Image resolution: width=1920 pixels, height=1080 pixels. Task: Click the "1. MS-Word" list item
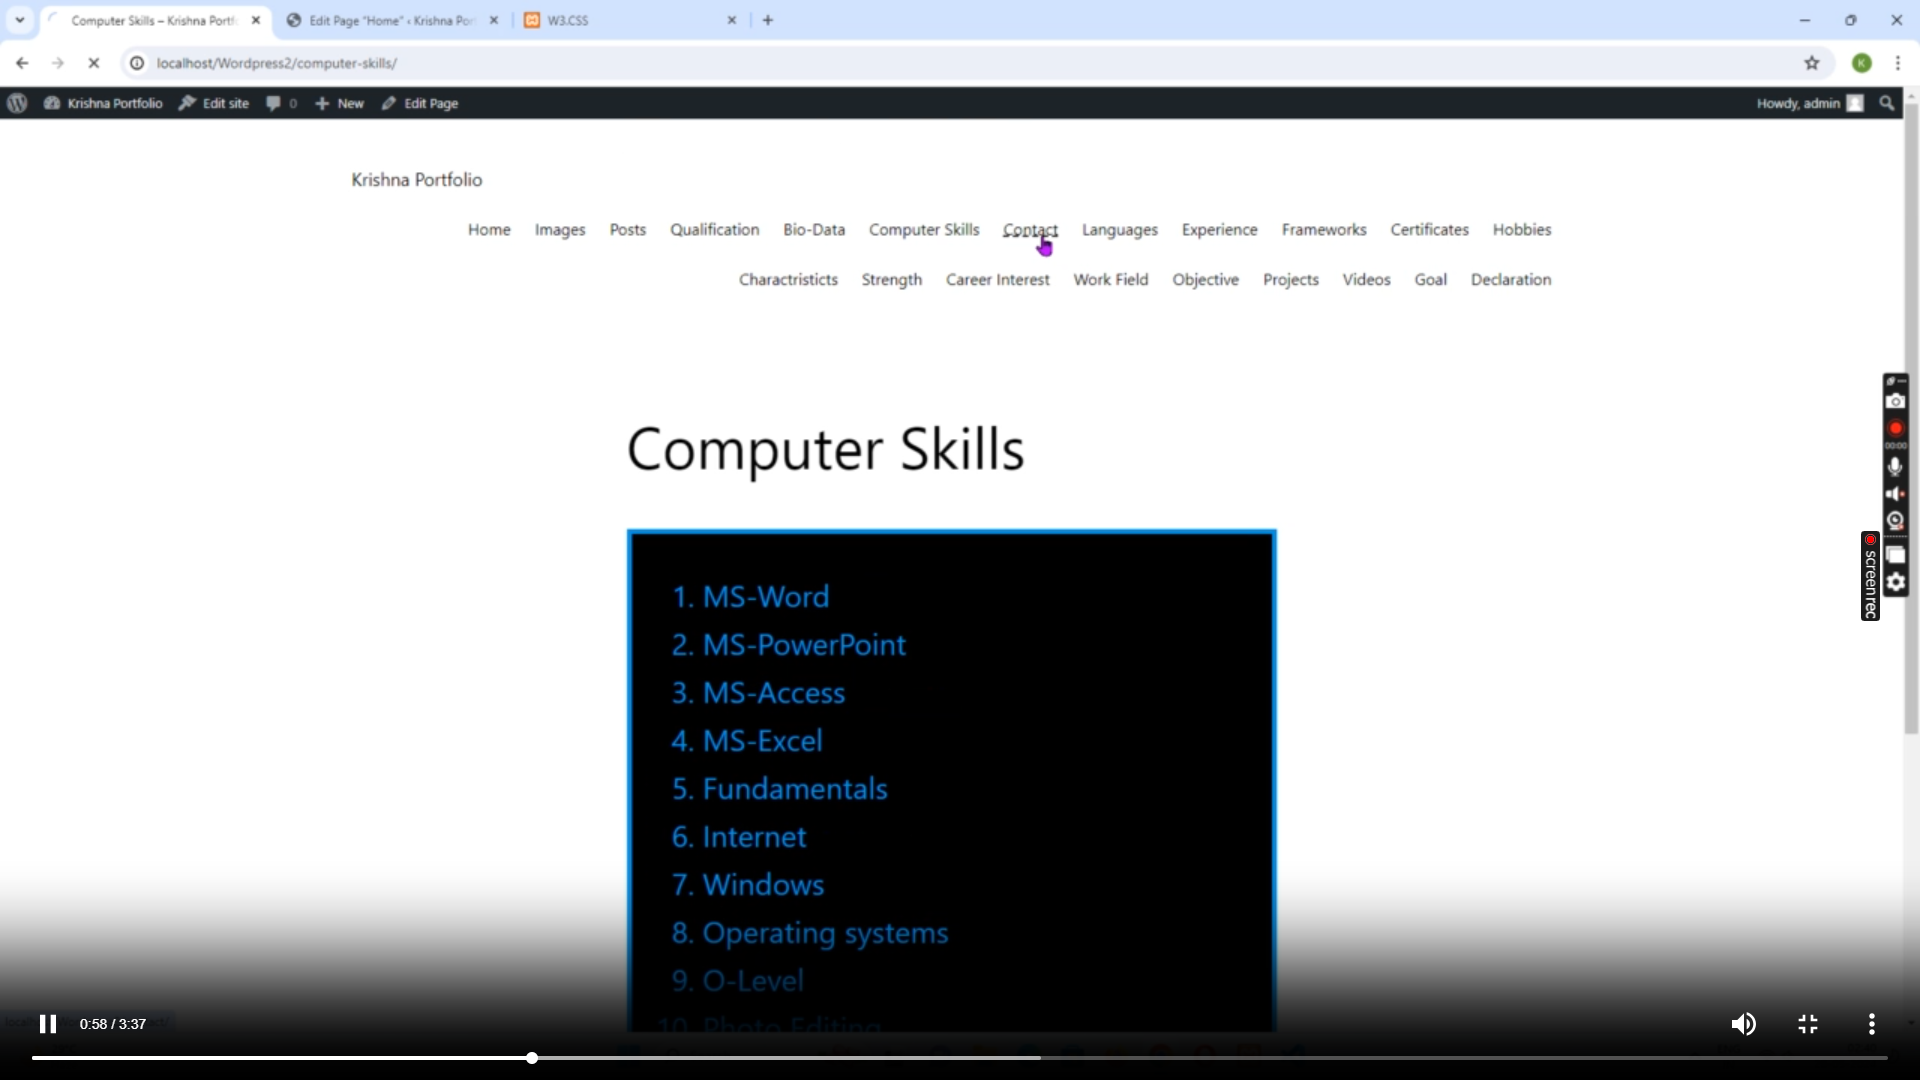coord(751,597)
